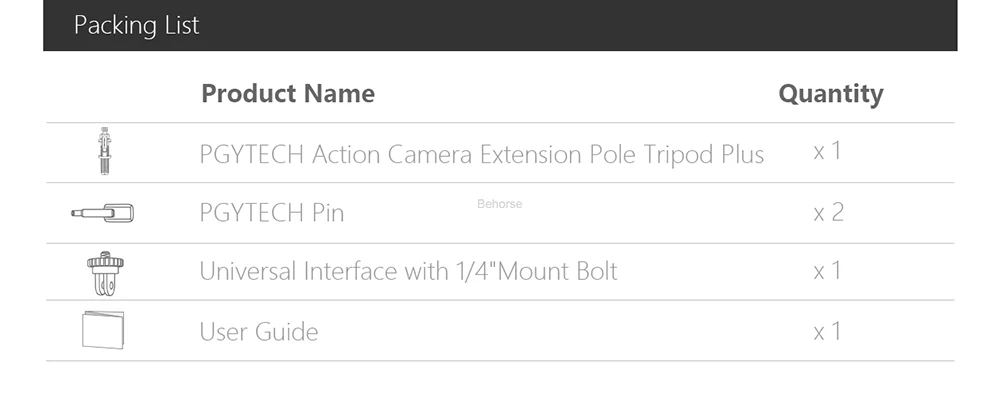1000x406 pixels.
Task: Click the extension pole tripod icon
Action: [102, 152]
